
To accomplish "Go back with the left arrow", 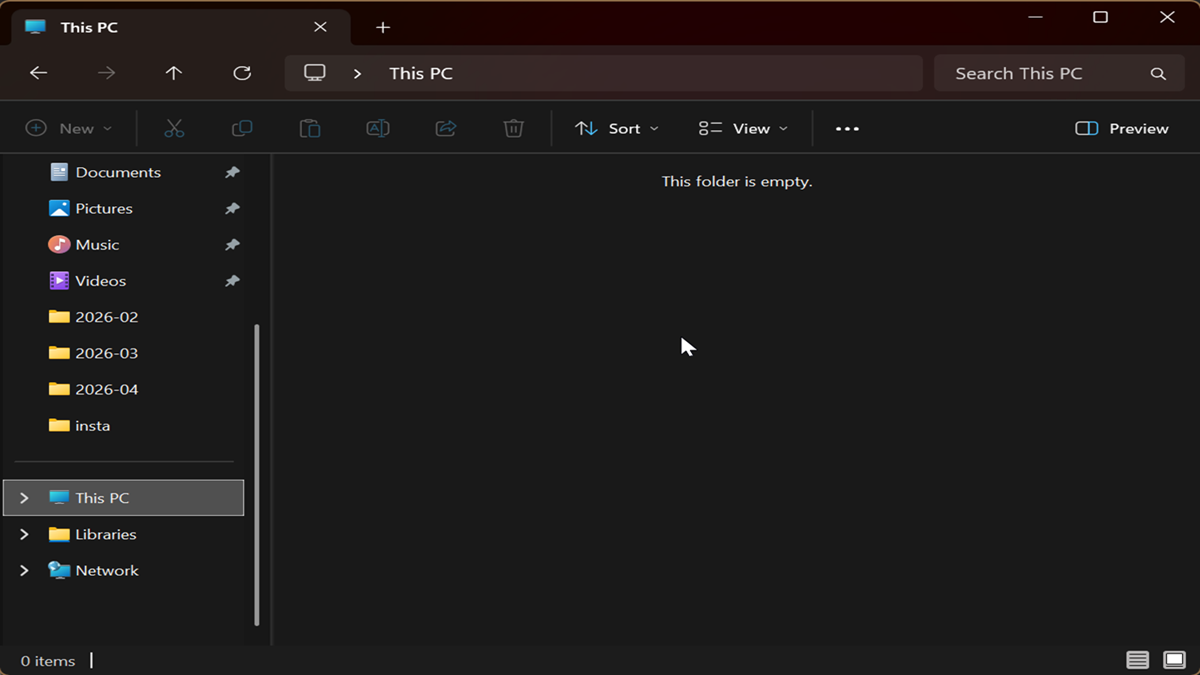I will pyautogui.click(x=38, y=73).
